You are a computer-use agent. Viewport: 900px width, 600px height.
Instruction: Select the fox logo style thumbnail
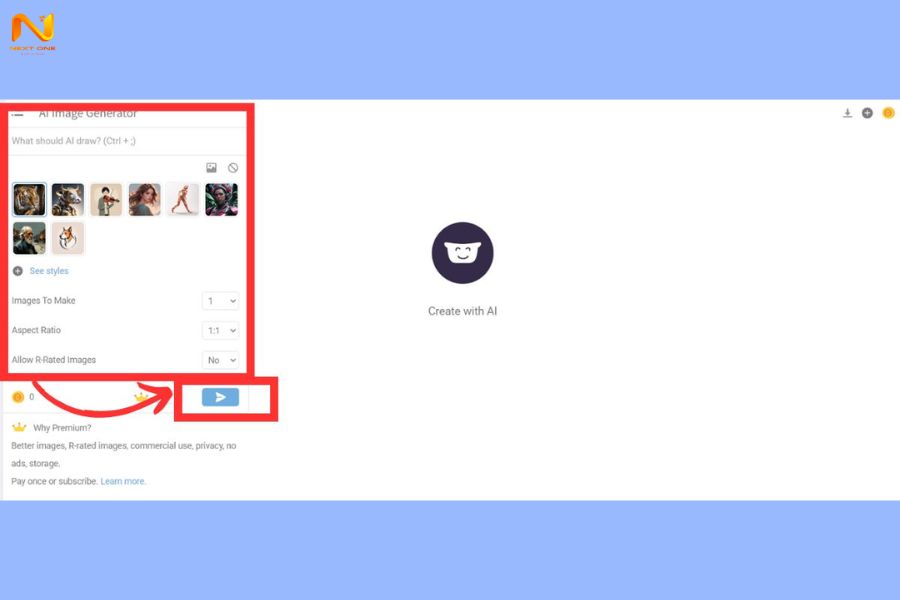click(x=68, y=238)
